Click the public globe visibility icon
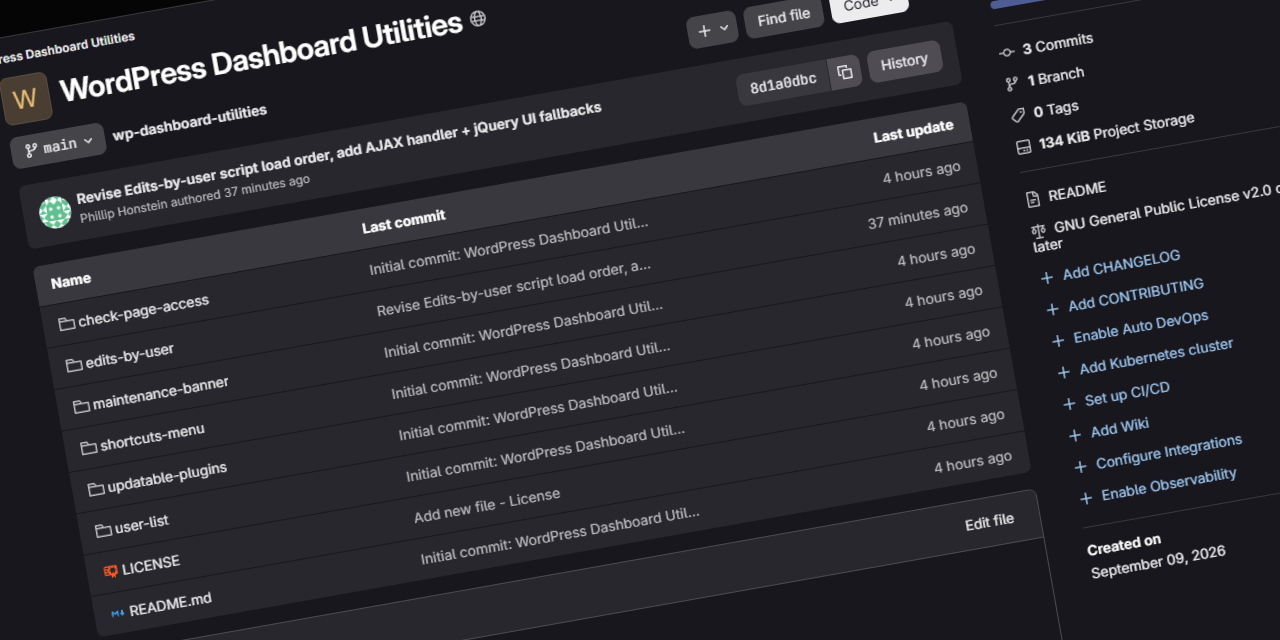The width and height of the screenshot is (1280, 640). coord(478,18)
